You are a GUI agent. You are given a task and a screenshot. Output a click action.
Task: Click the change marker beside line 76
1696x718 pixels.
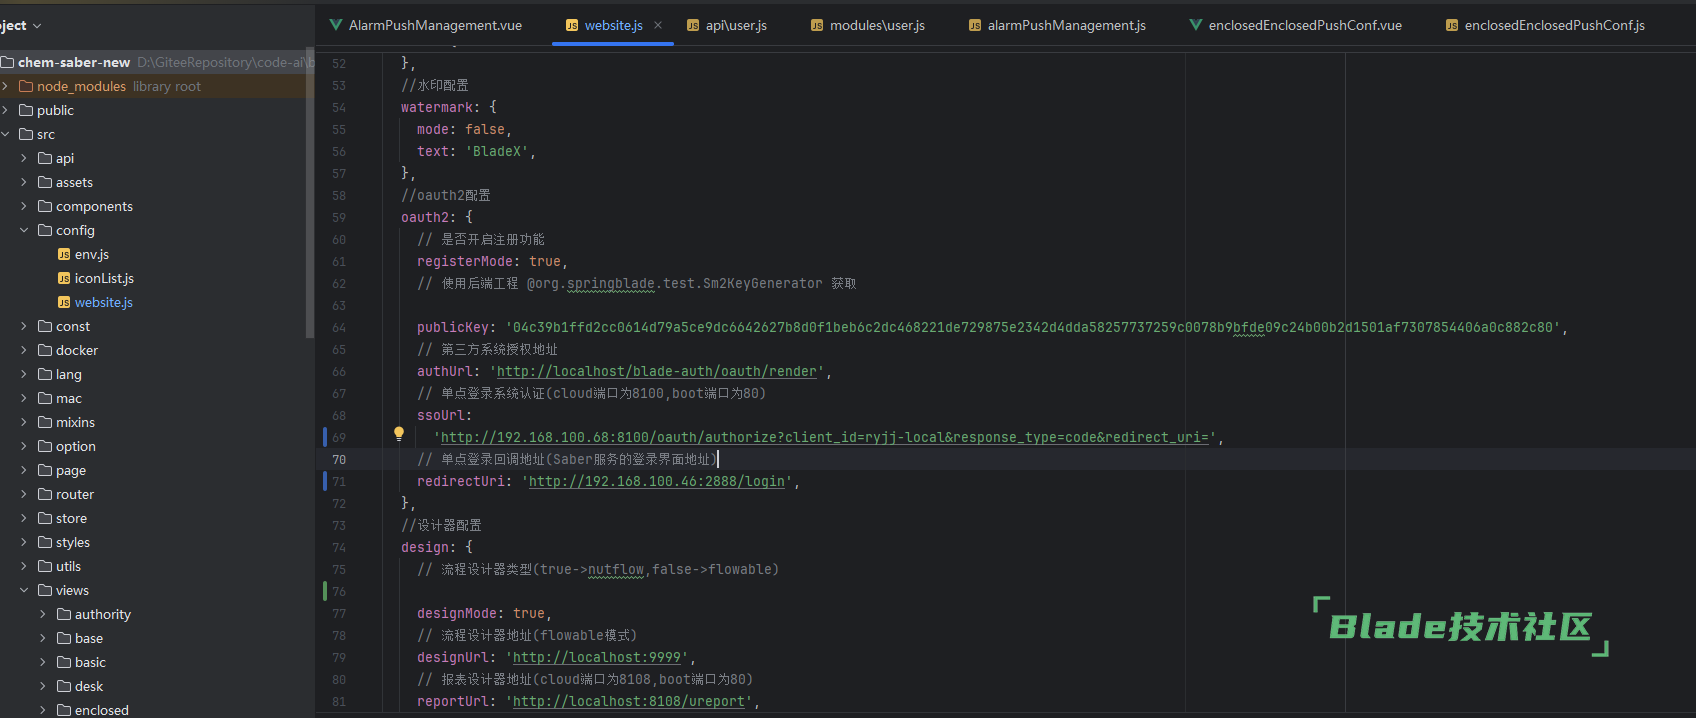[x=325, y=591]
